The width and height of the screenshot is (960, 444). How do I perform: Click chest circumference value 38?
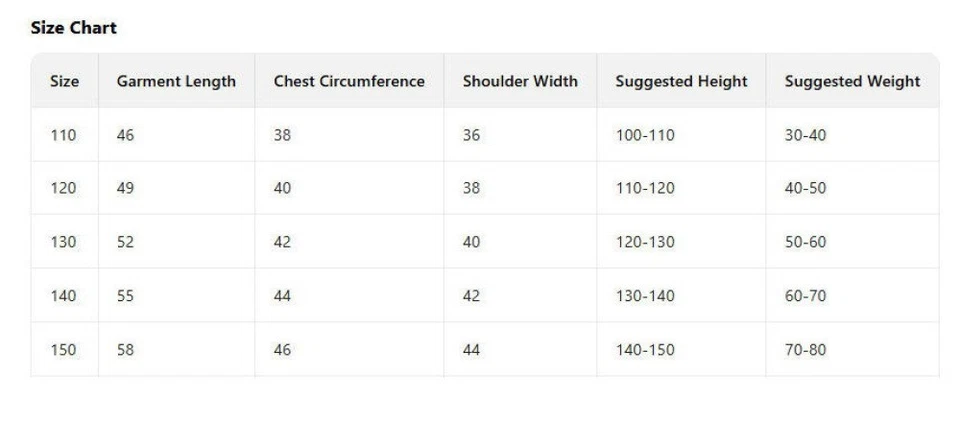click(x=282, y=135)
